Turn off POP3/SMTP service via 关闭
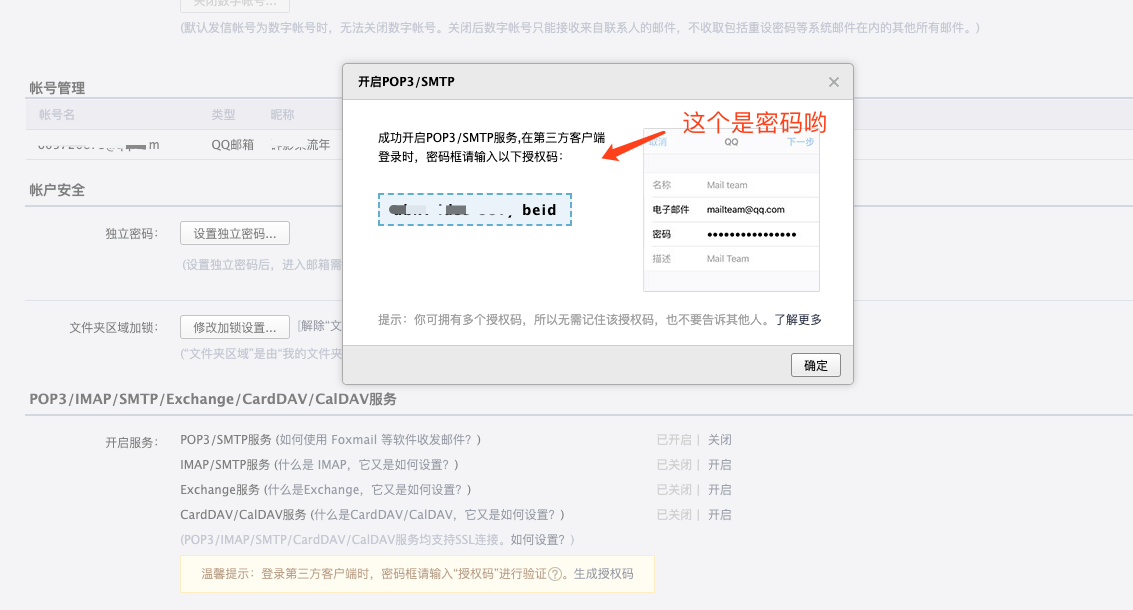This screenshot has height=610, width=1133. pyautogui.click(x=719, y=439)
